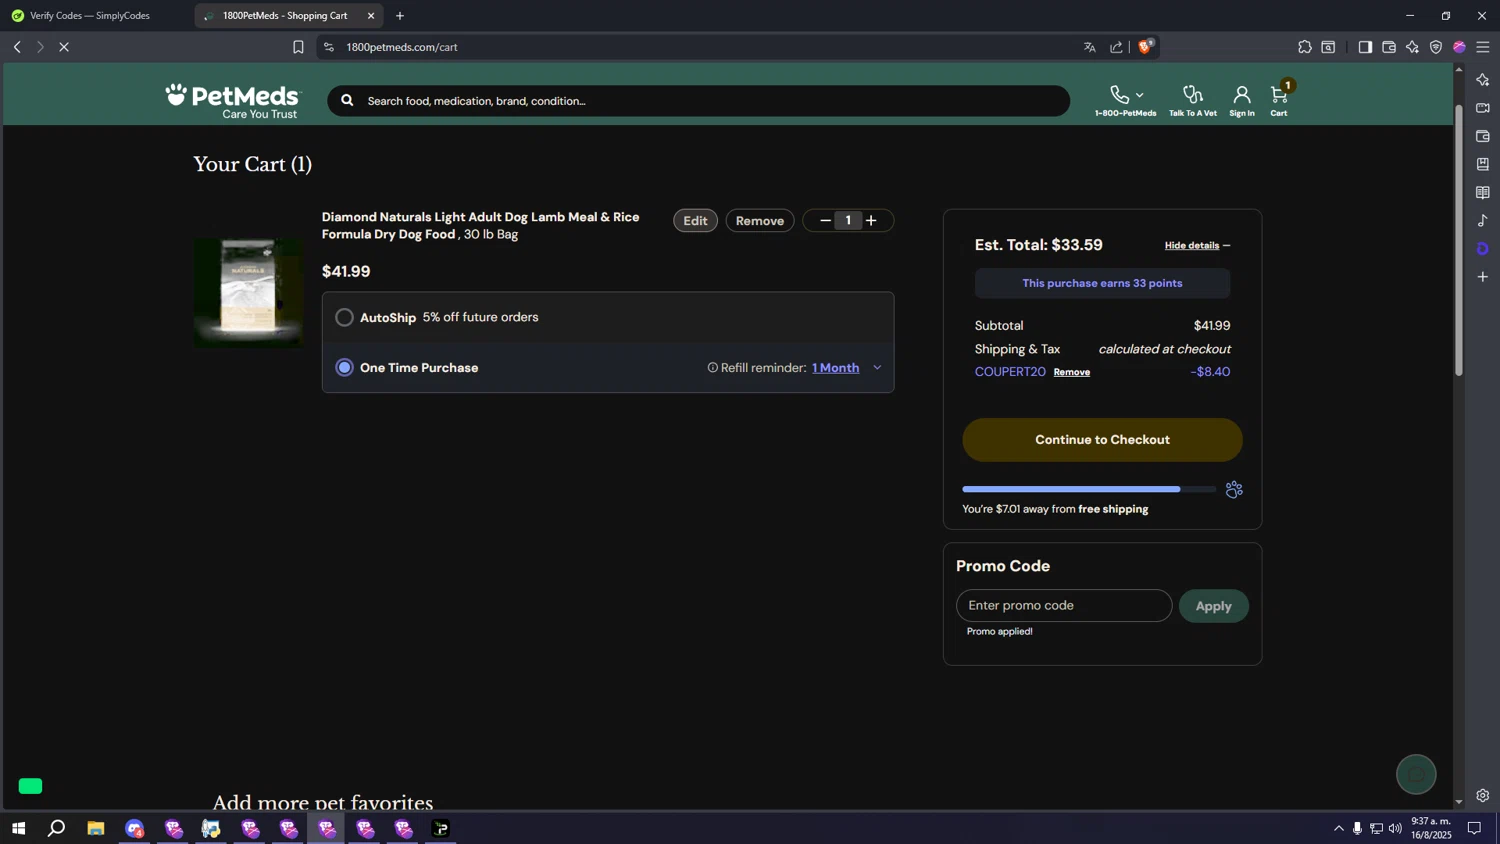
Task: Open Brave Wallet icon in toolbar
Action: point(1389,47)
